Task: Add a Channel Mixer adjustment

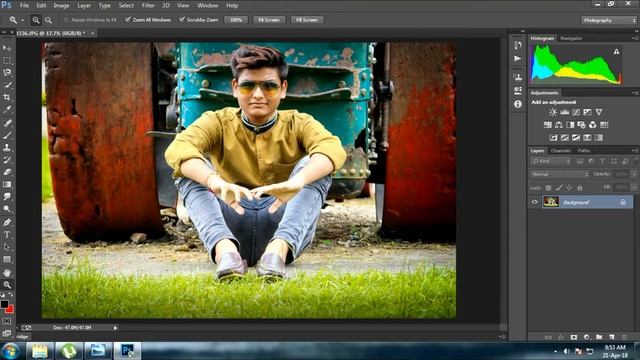Action: [593, 125]
